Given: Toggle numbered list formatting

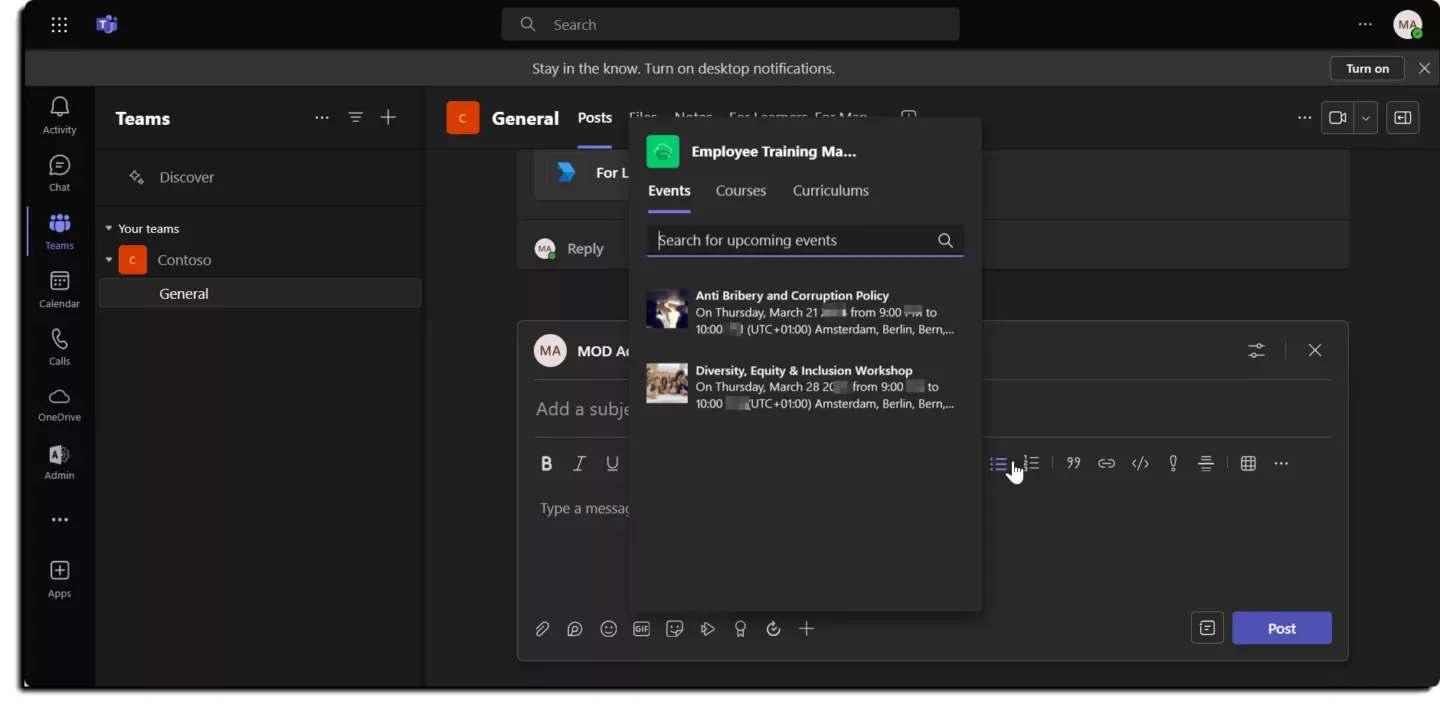Looking at the screenshot, I should 1032,463.
